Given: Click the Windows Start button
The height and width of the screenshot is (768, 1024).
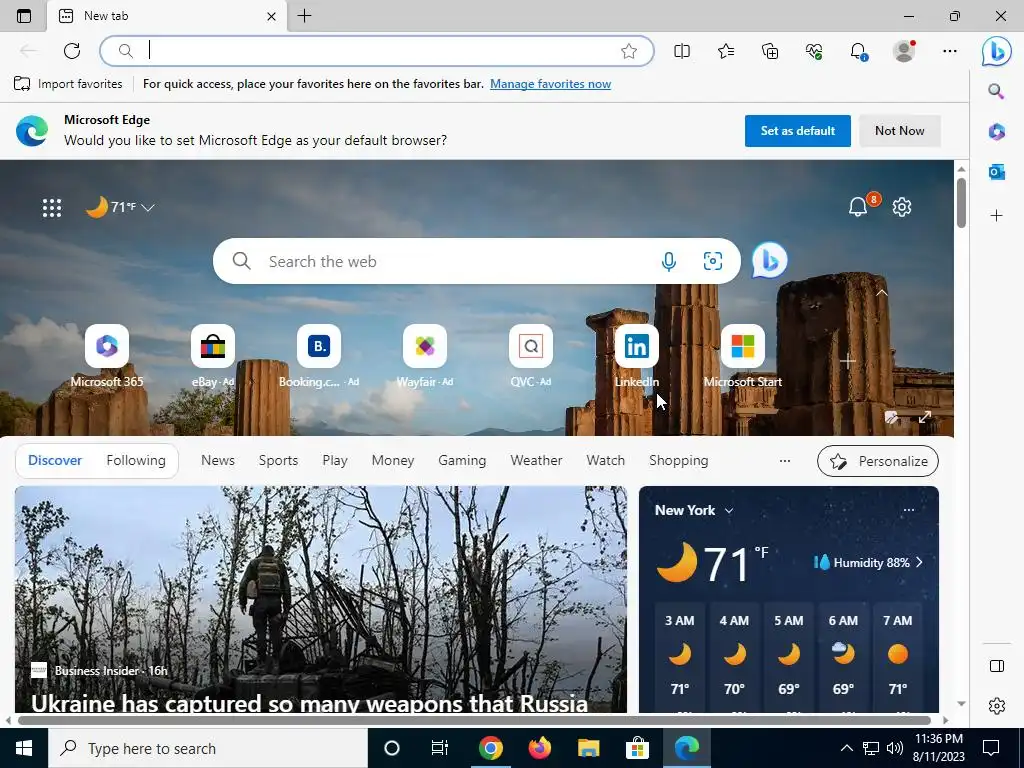Looking at the screenshot, I should pos(24,748).
